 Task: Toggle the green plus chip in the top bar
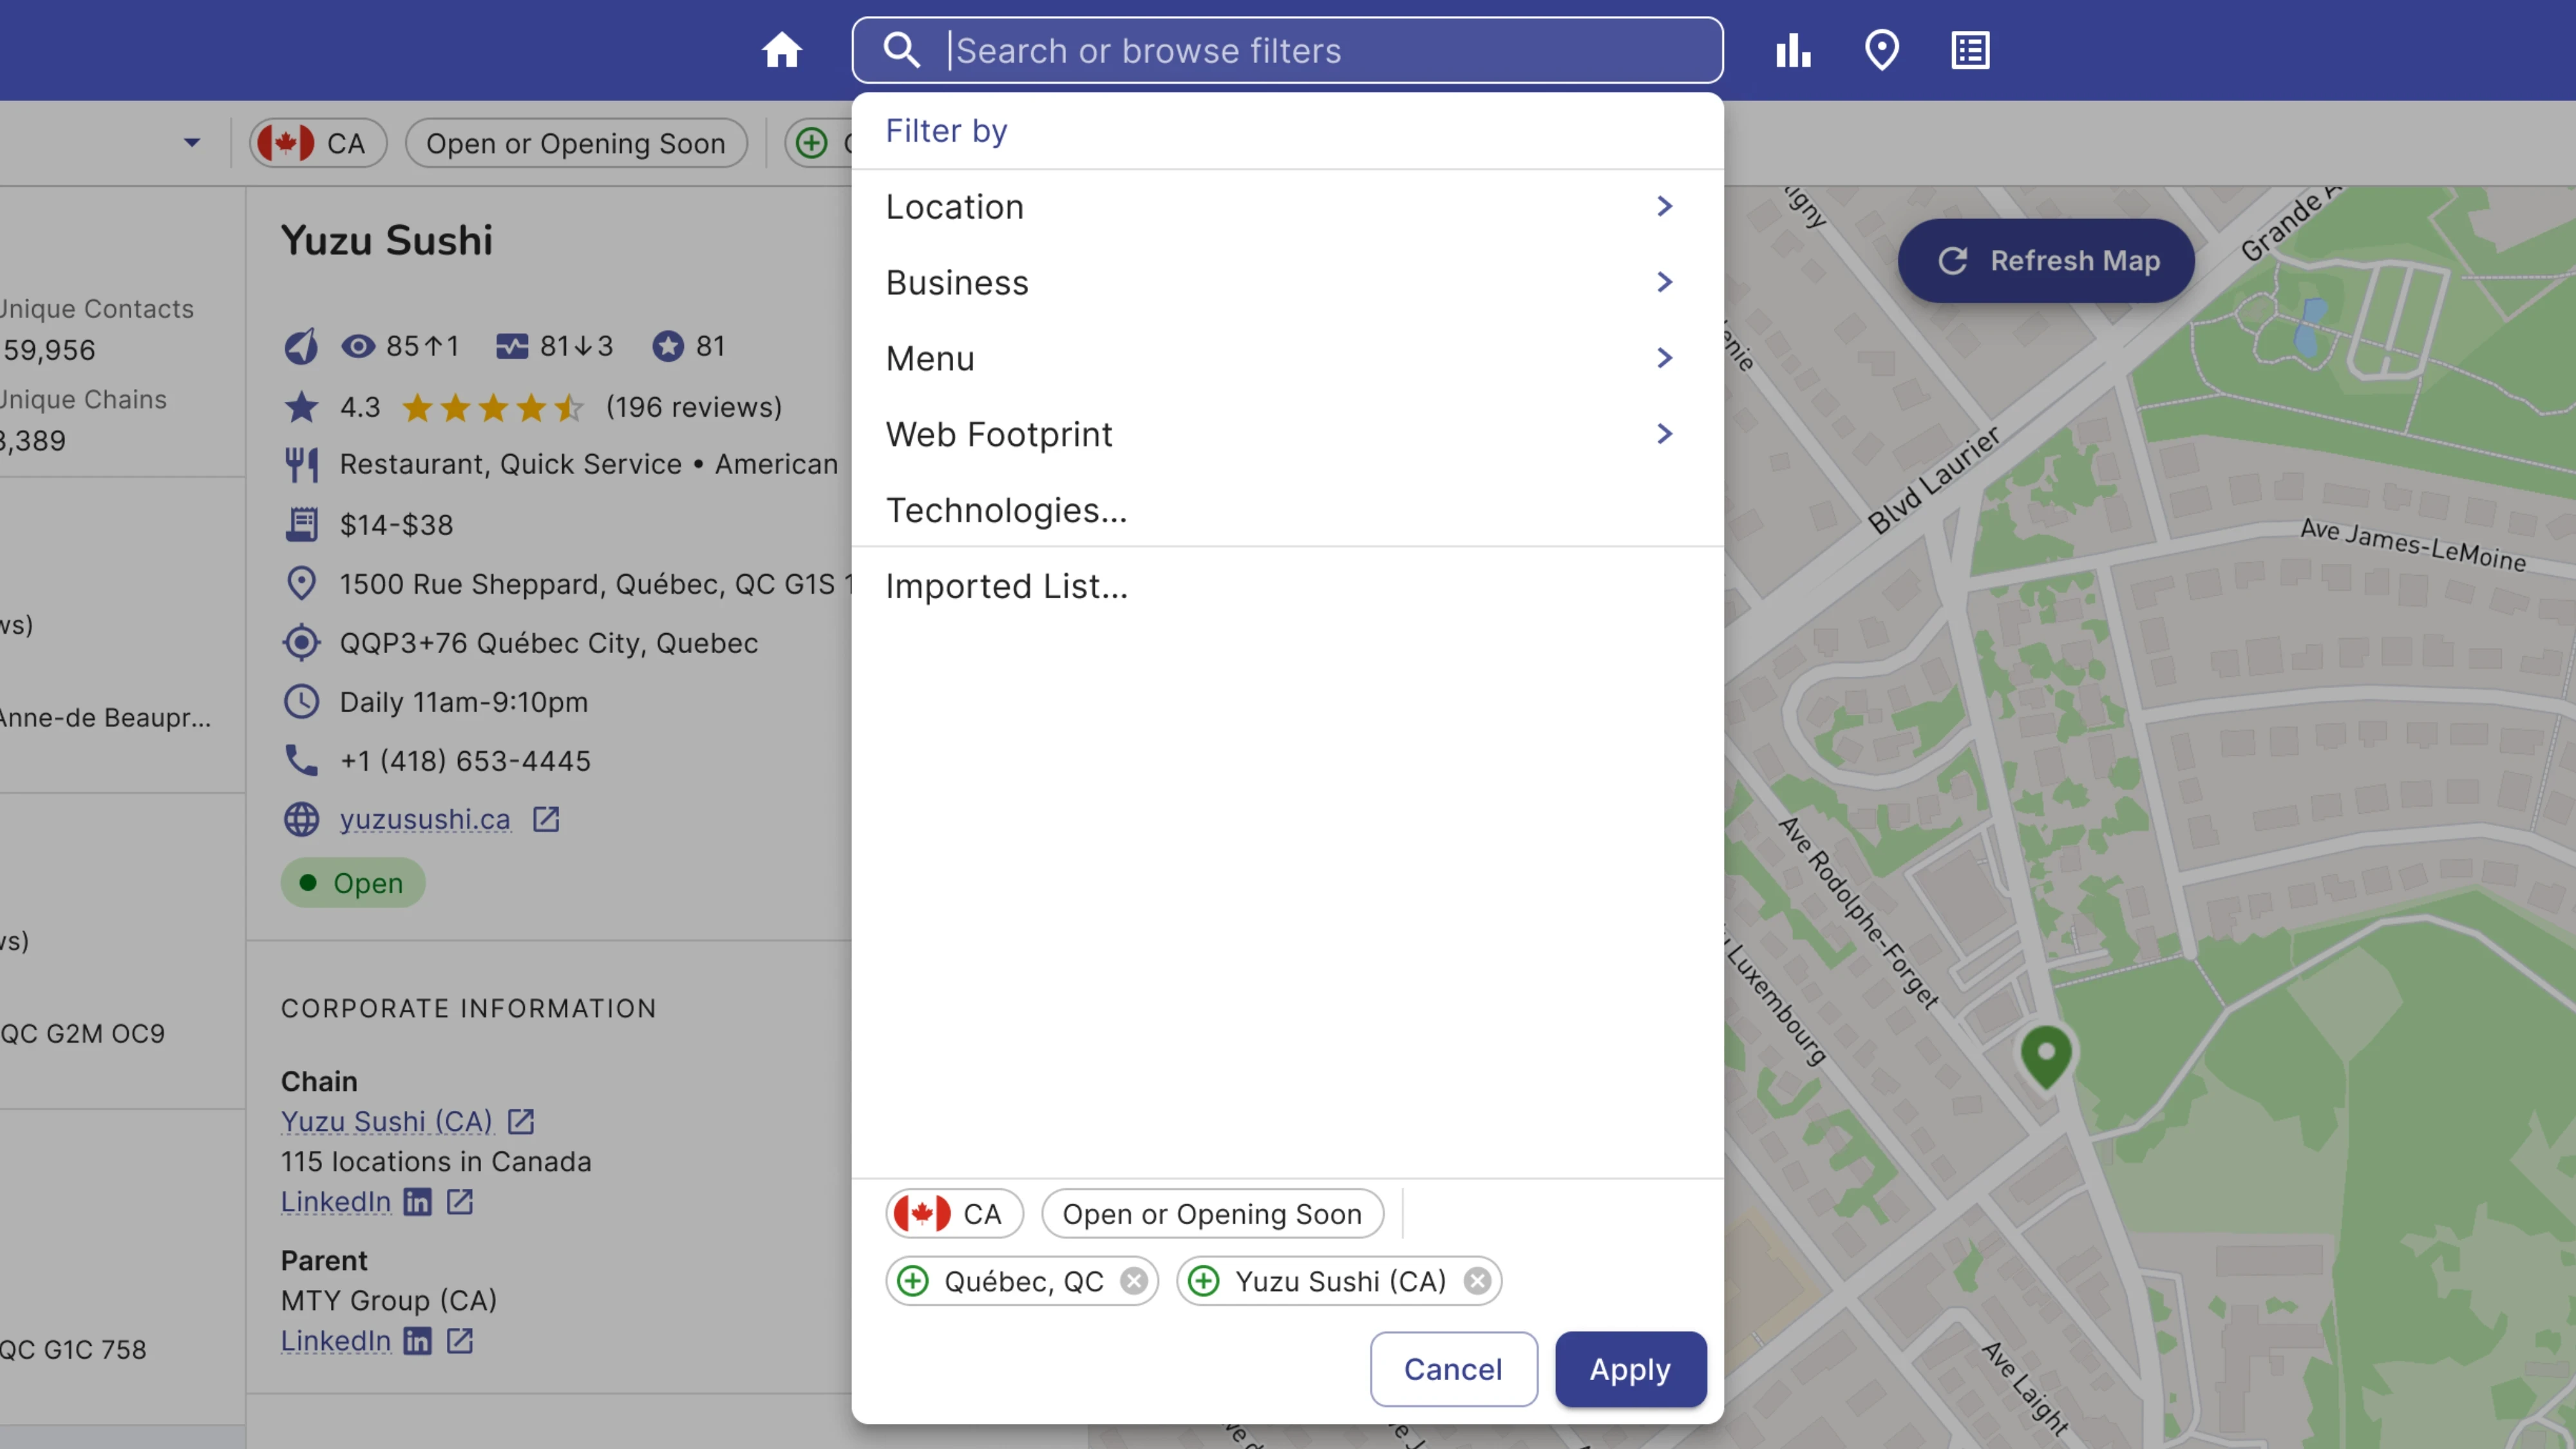[x=811, y=143]
